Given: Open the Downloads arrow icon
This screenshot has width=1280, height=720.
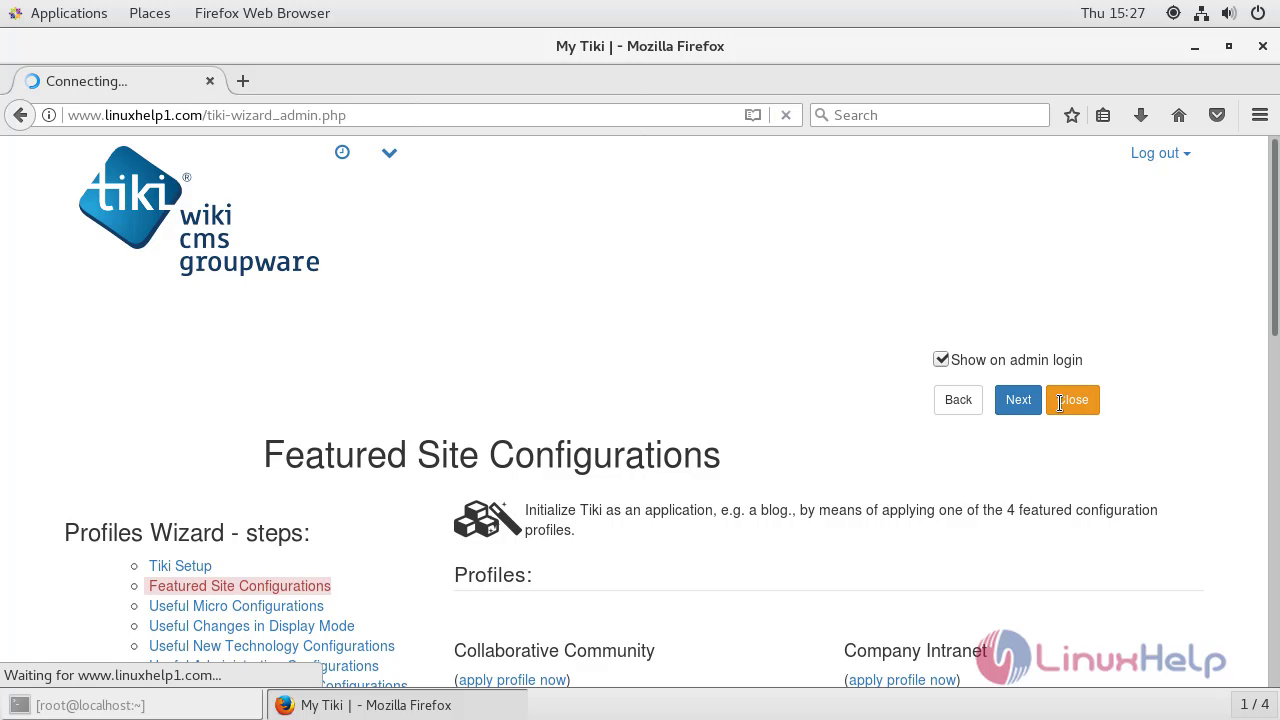Looking at the screenshot, I should tap(1140, 115).
